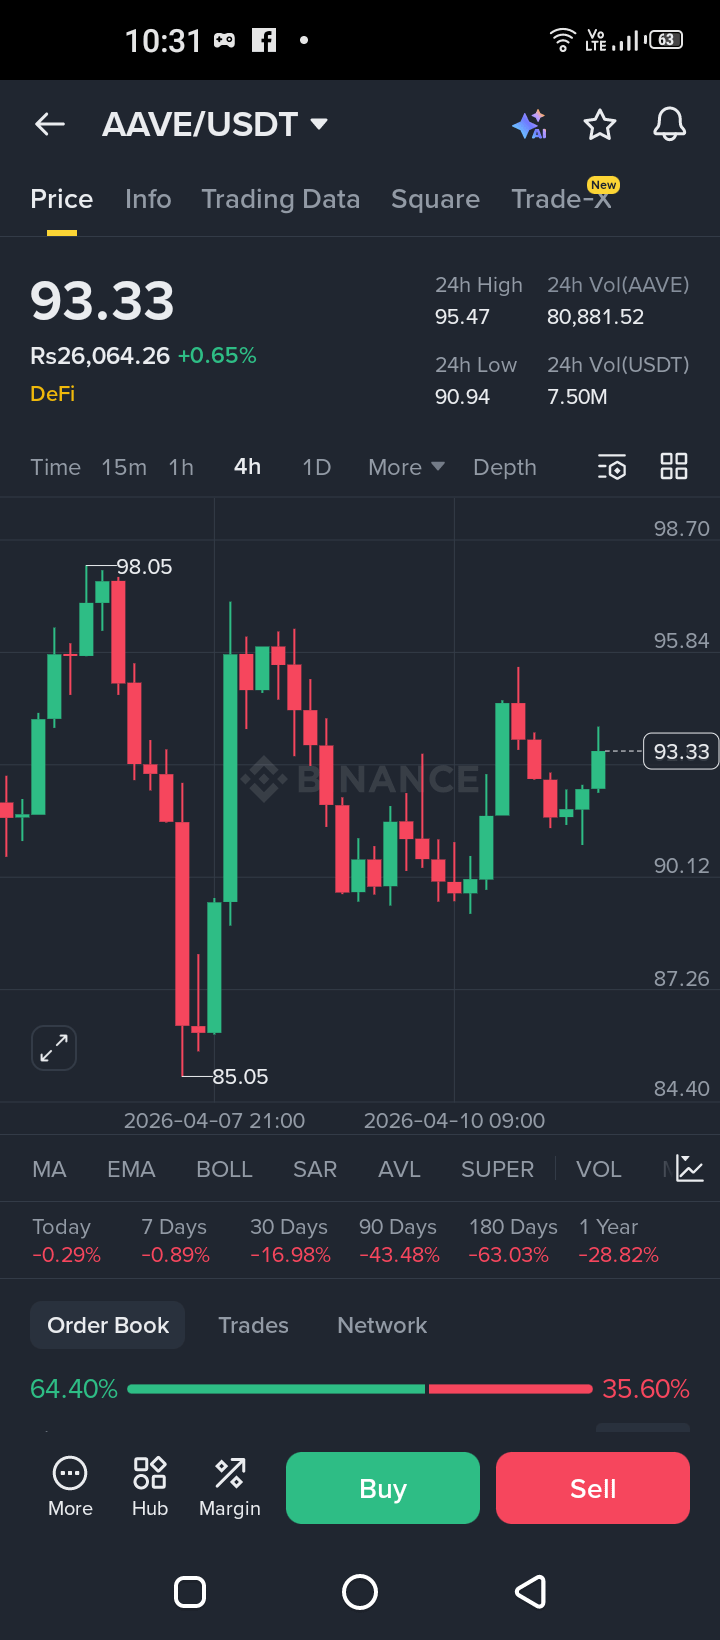
Task: Select the 1D chart interval
Action: click(317, 467)
